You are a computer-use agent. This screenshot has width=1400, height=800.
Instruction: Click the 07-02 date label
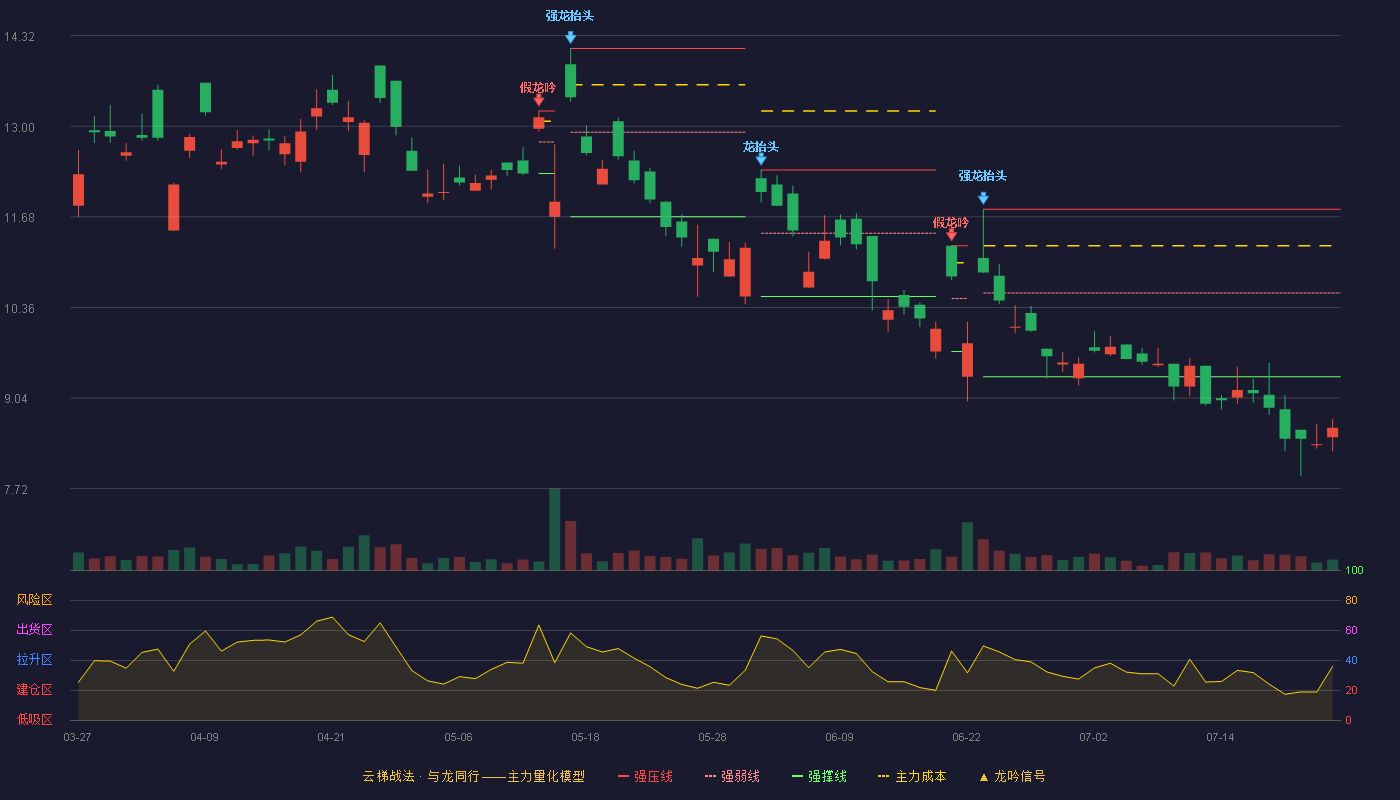click(1093, 737)
